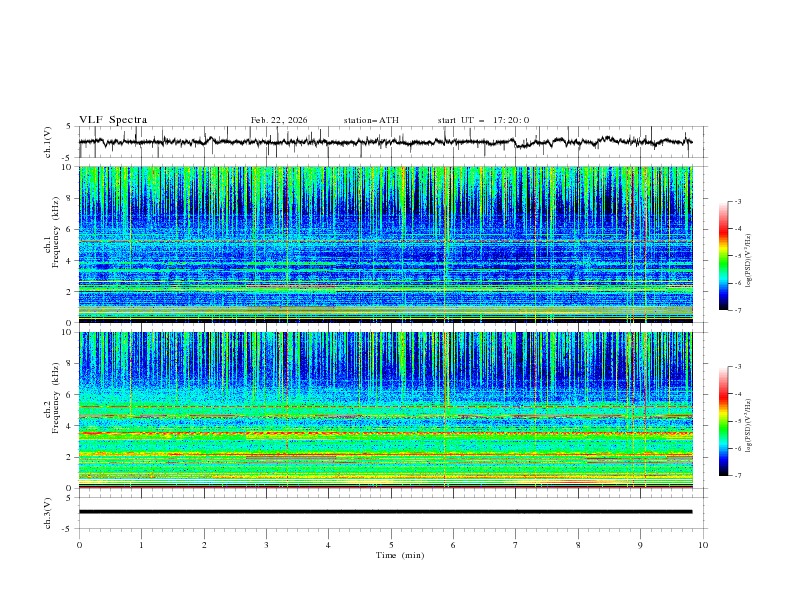Select the date text "Feb. 22, 2026"
This screenshot has height=612, width=792.
click(279, 120)
